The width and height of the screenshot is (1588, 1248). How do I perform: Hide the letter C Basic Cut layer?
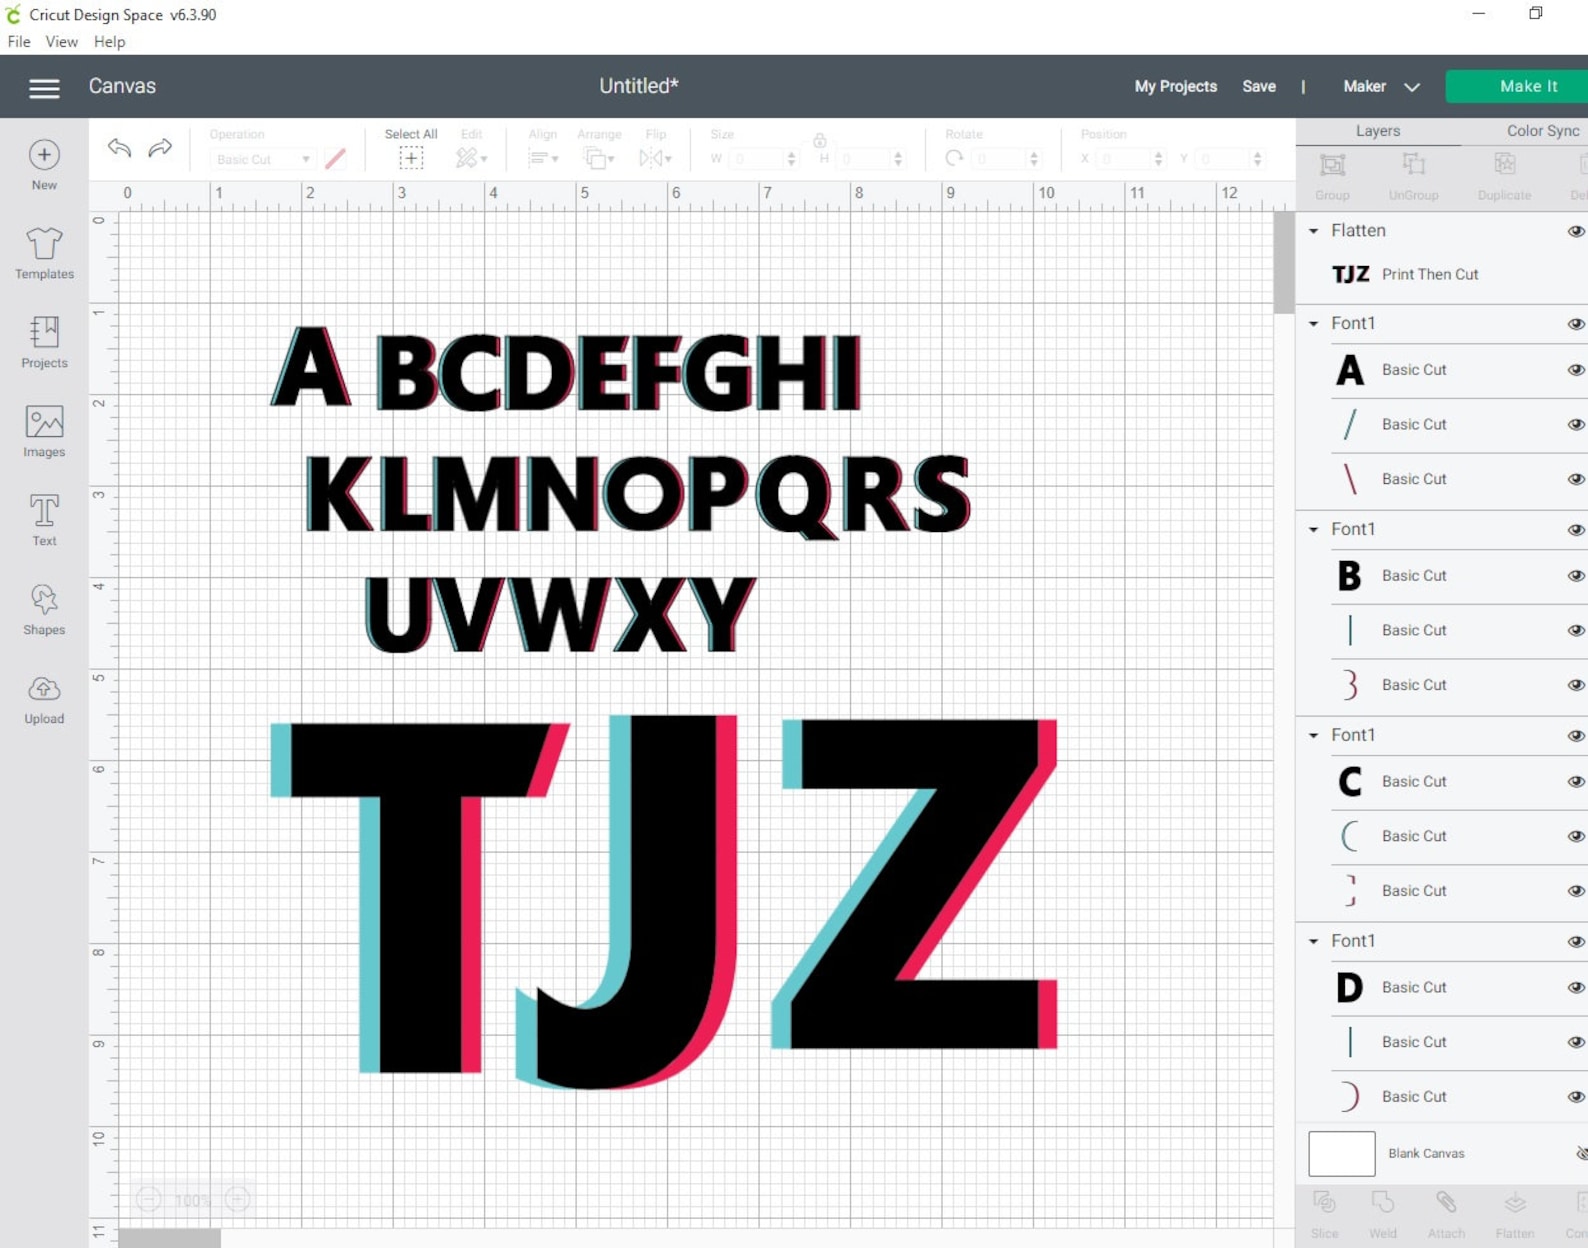coord(1576,782)
